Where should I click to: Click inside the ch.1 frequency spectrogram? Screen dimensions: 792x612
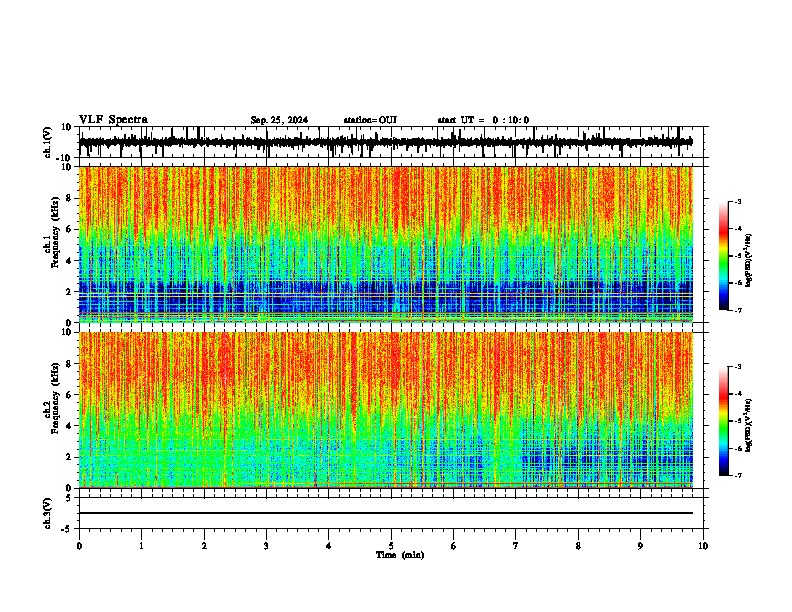(x=386, y=244)
